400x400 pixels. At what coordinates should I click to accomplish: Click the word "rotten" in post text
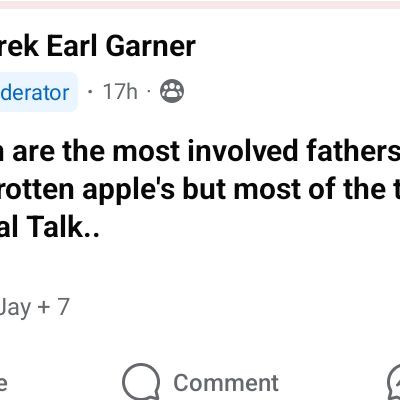[x=37, y=189]
